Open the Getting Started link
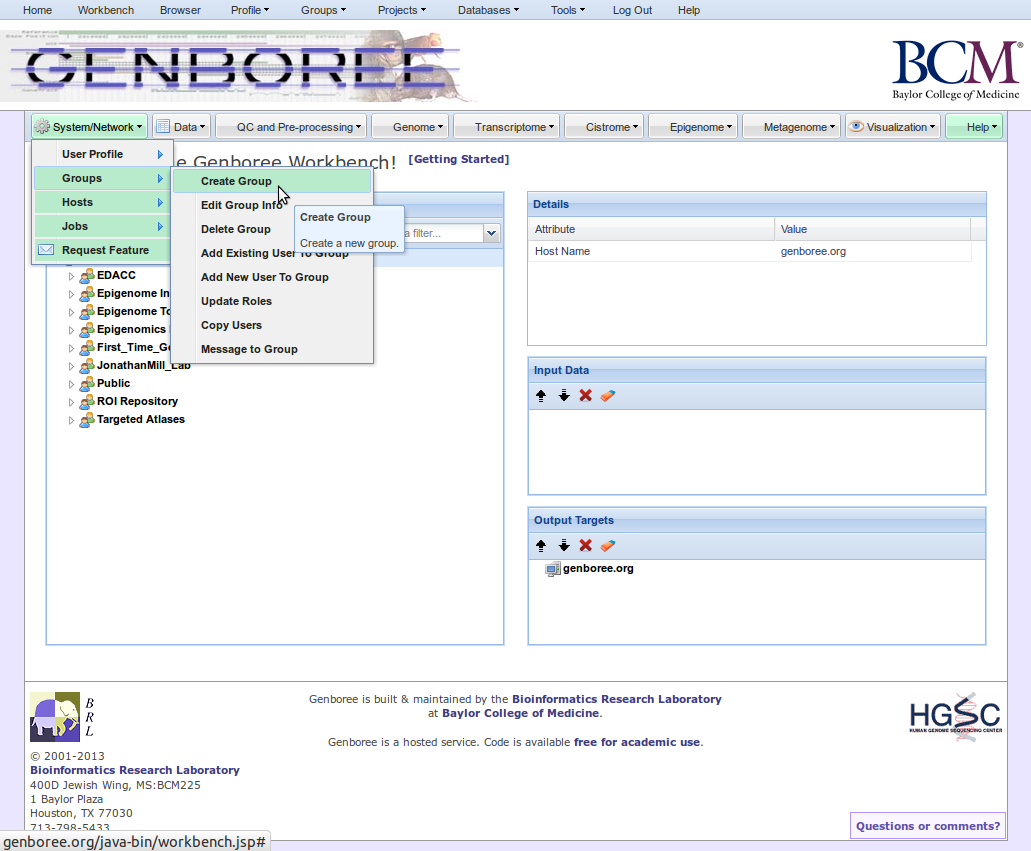This screenshot has height=851, width=1031. pyautogui.click(x=459, y=160)
